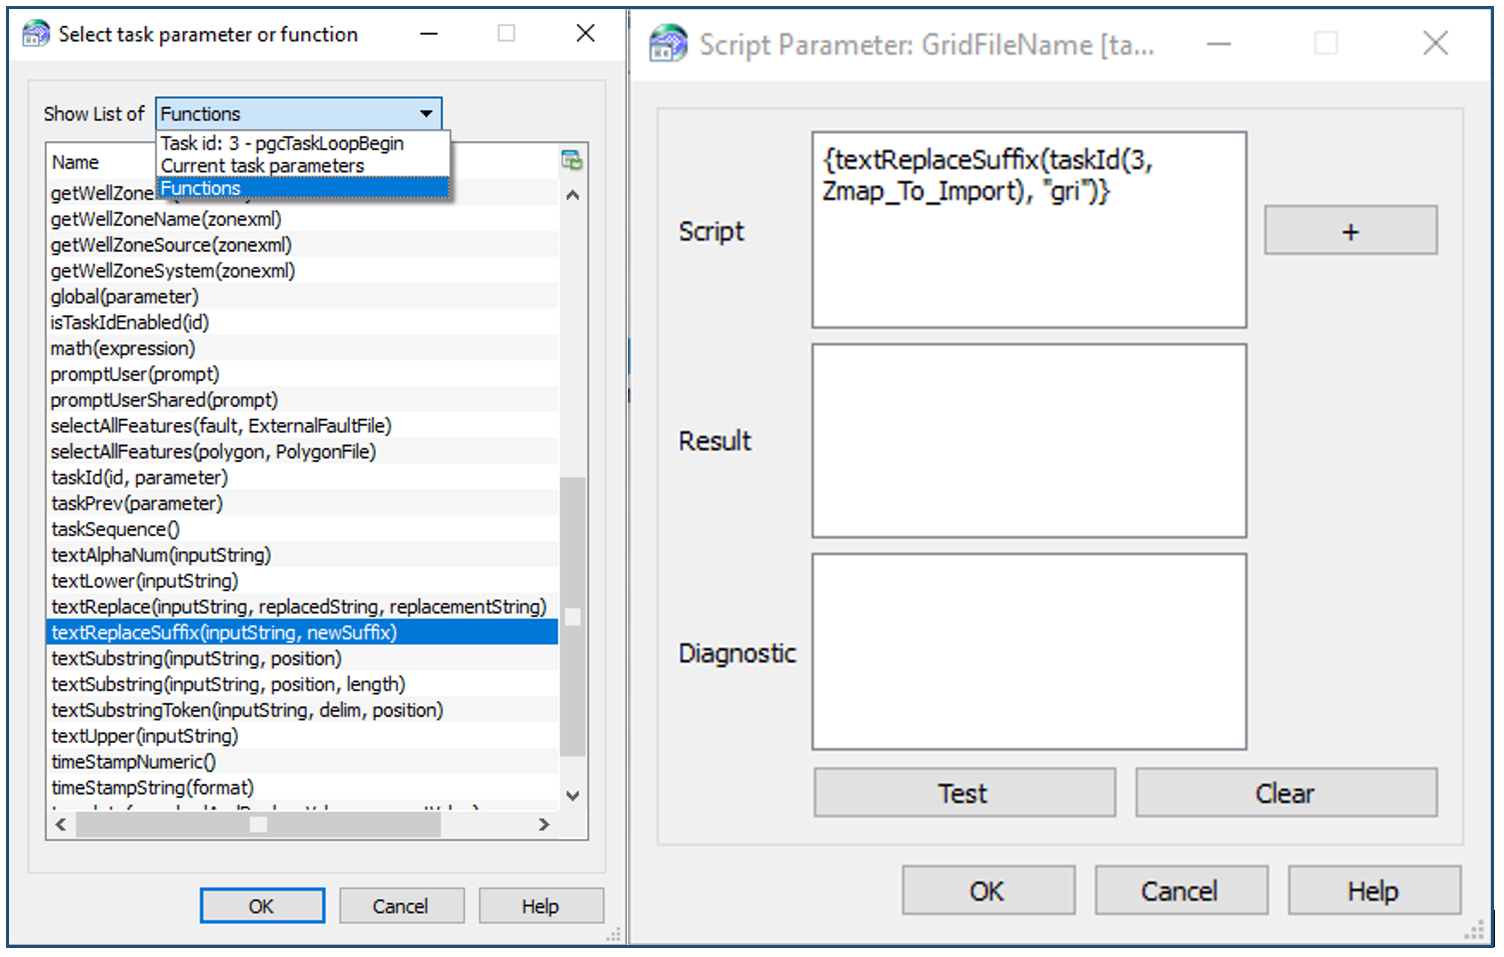Select textReplaceSuffix(inputString, newSuffix) function
This screenshot has width=1504, height=957.
[x=224, y=633]
